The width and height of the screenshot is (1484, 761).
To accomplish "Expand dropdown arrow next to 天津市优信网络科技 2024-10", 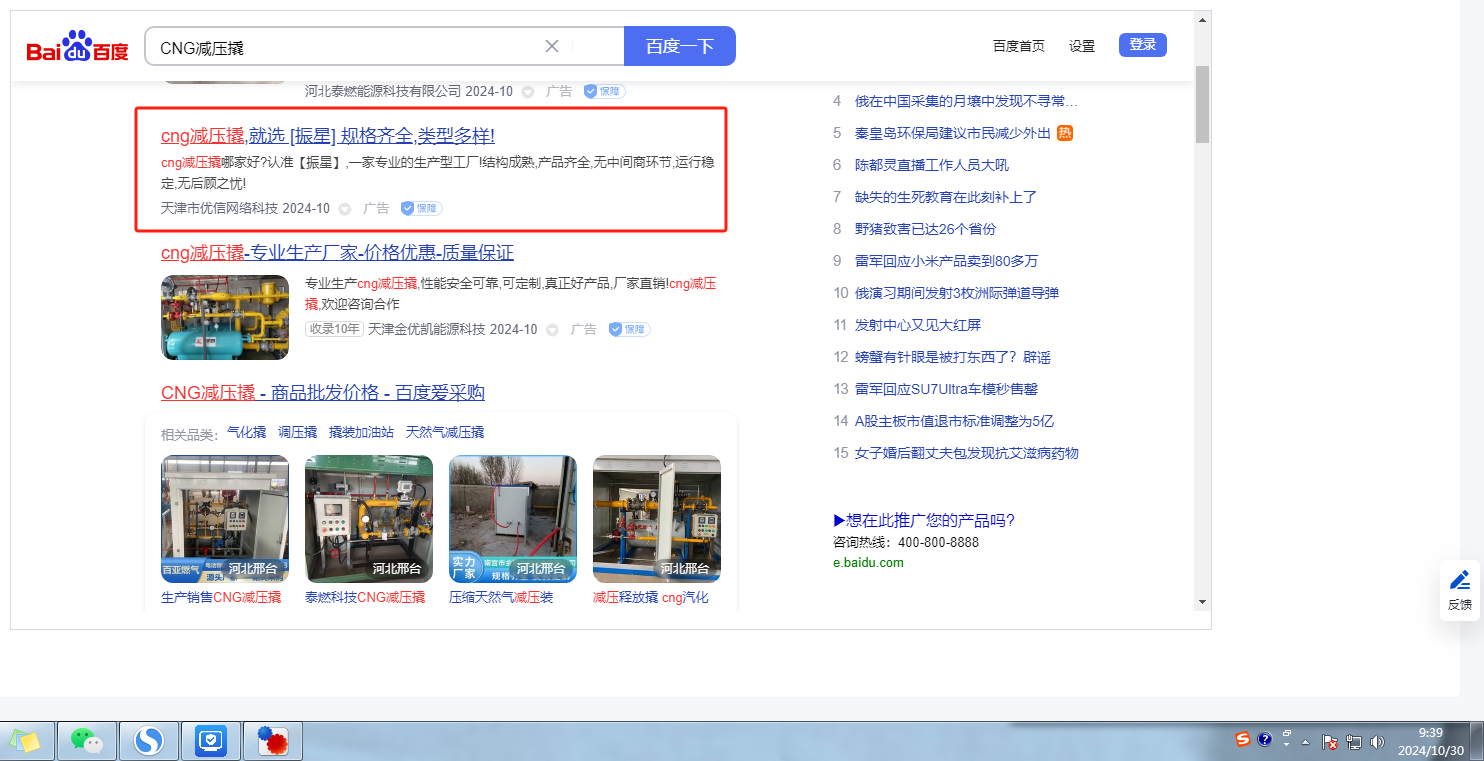I will pyautogui.click(x=345, y=209).
